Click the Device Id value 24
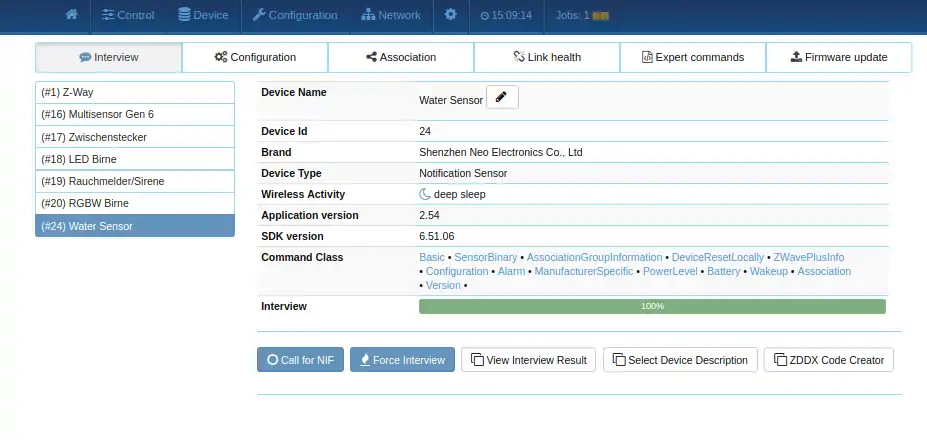 click(x=425, y=131)
